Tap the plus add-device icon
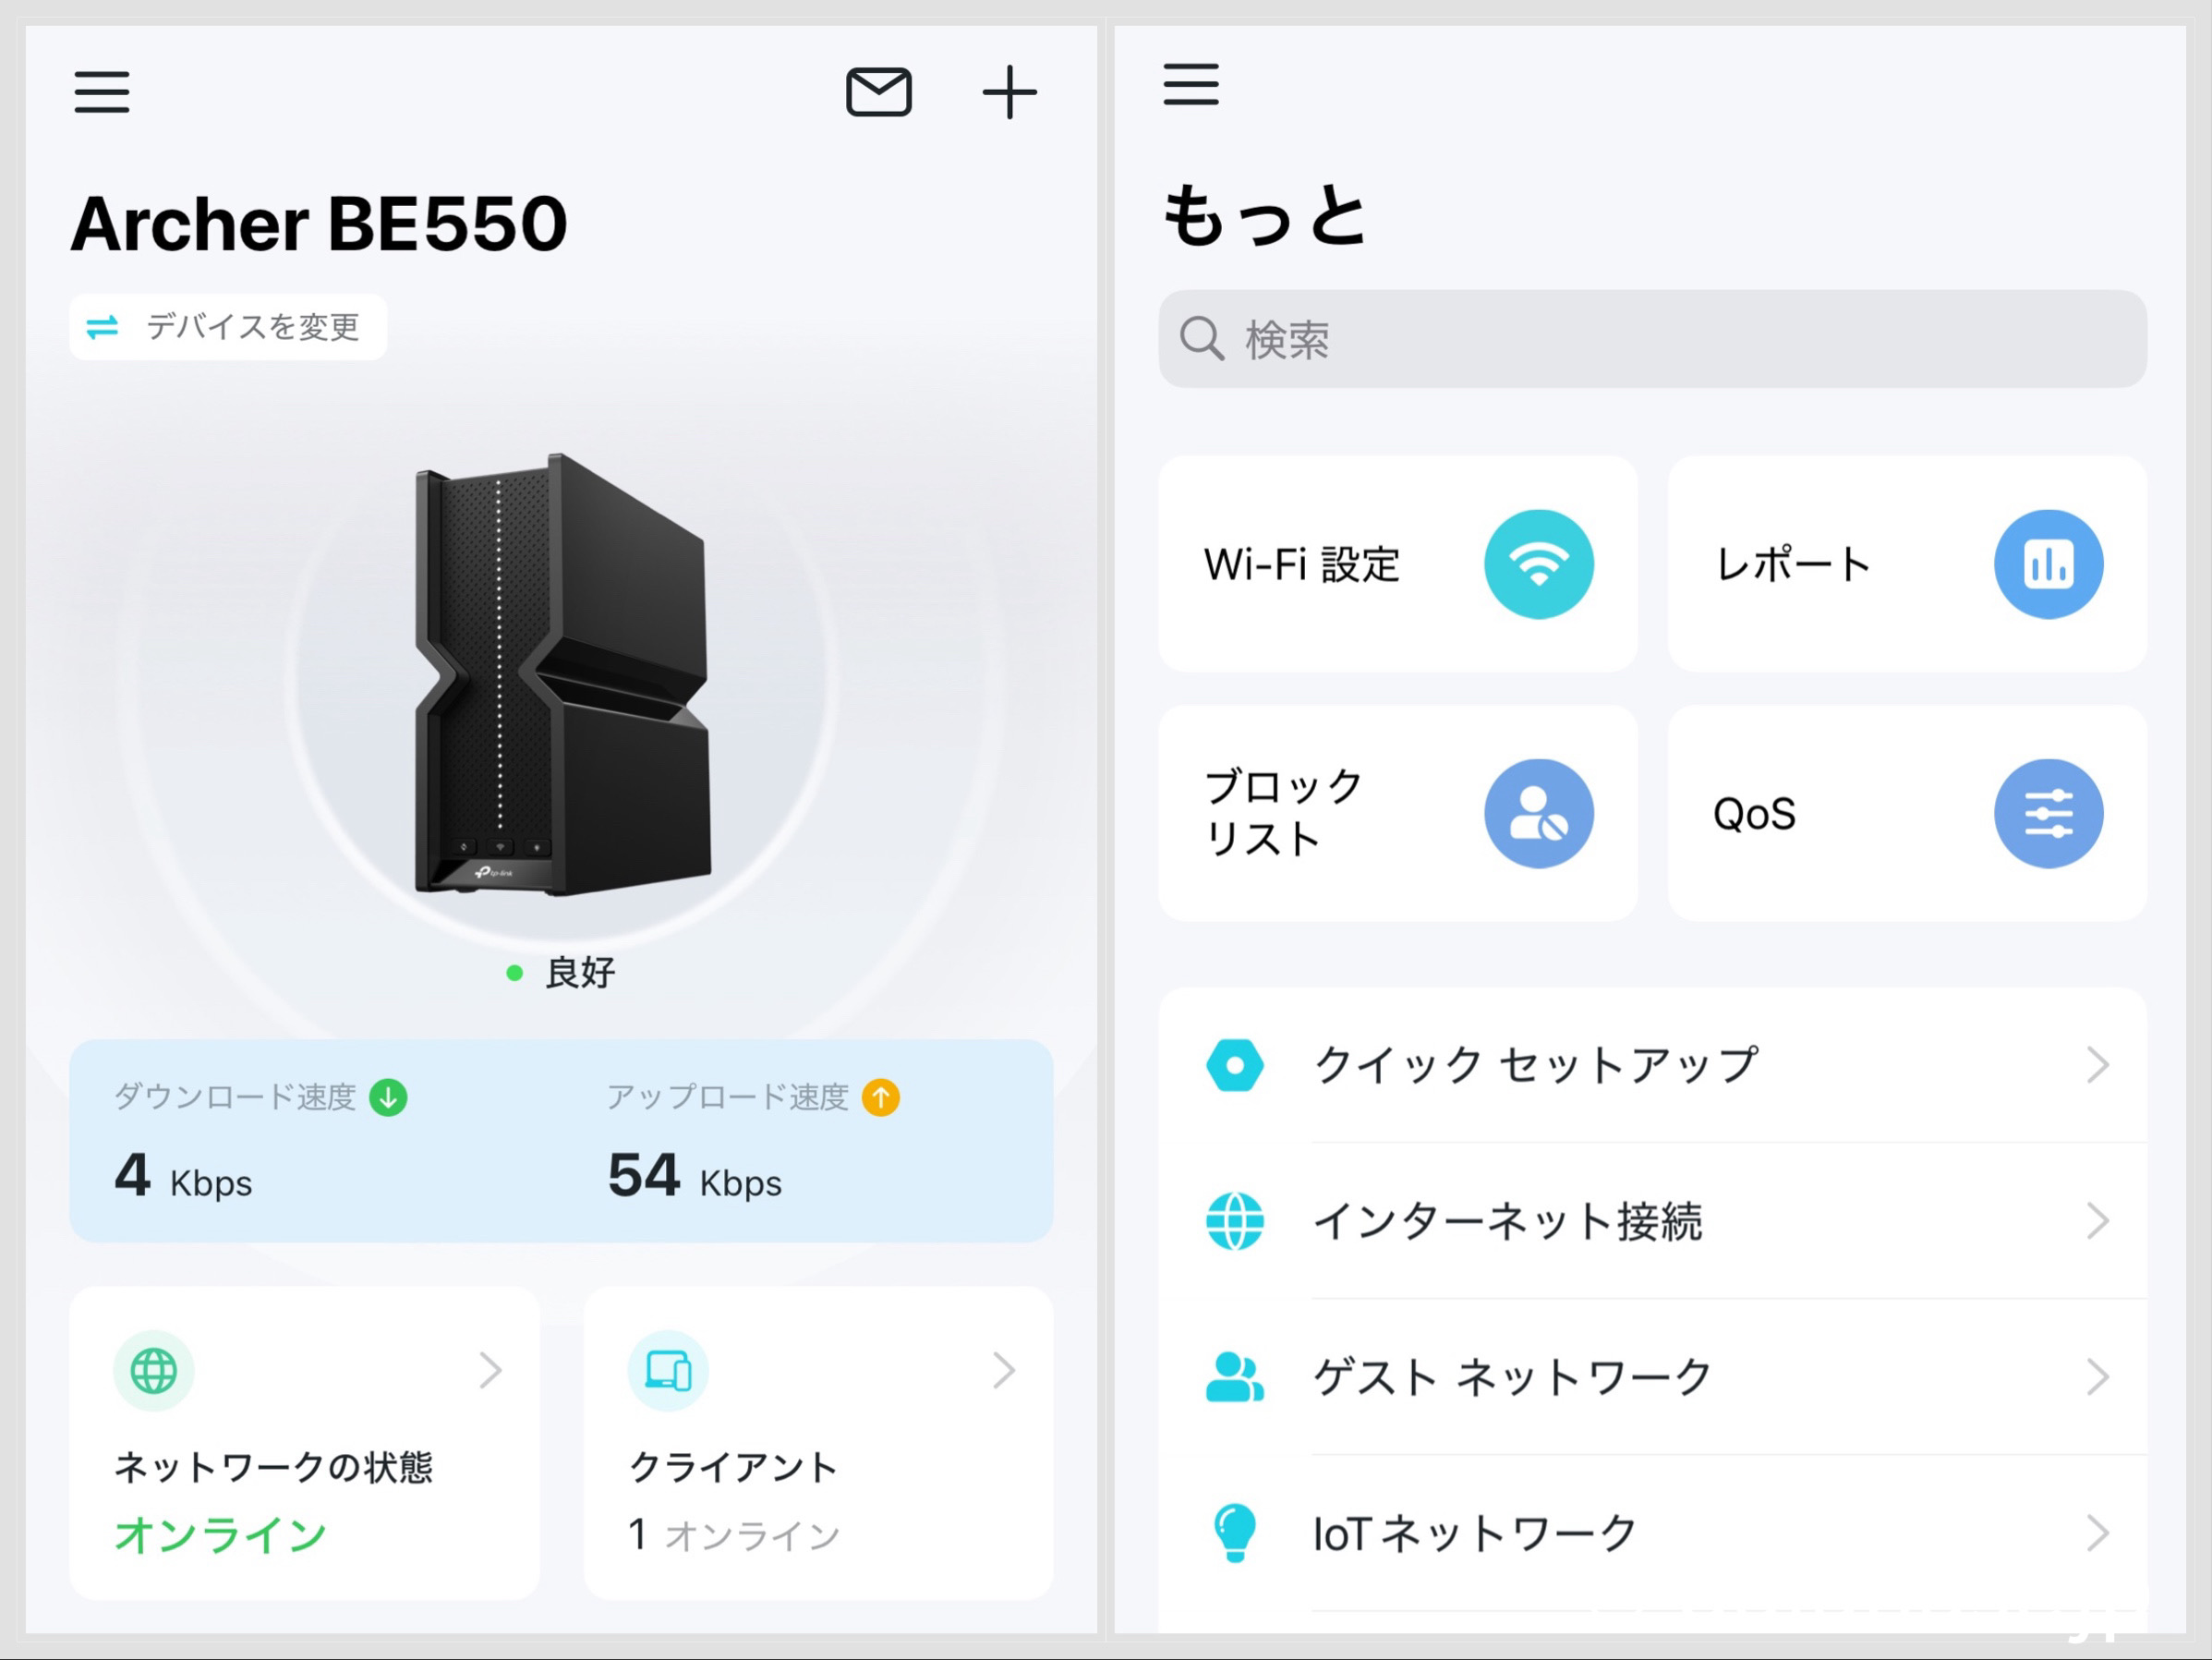The image size is (2212, 1660). click(x=1009, y=92)
